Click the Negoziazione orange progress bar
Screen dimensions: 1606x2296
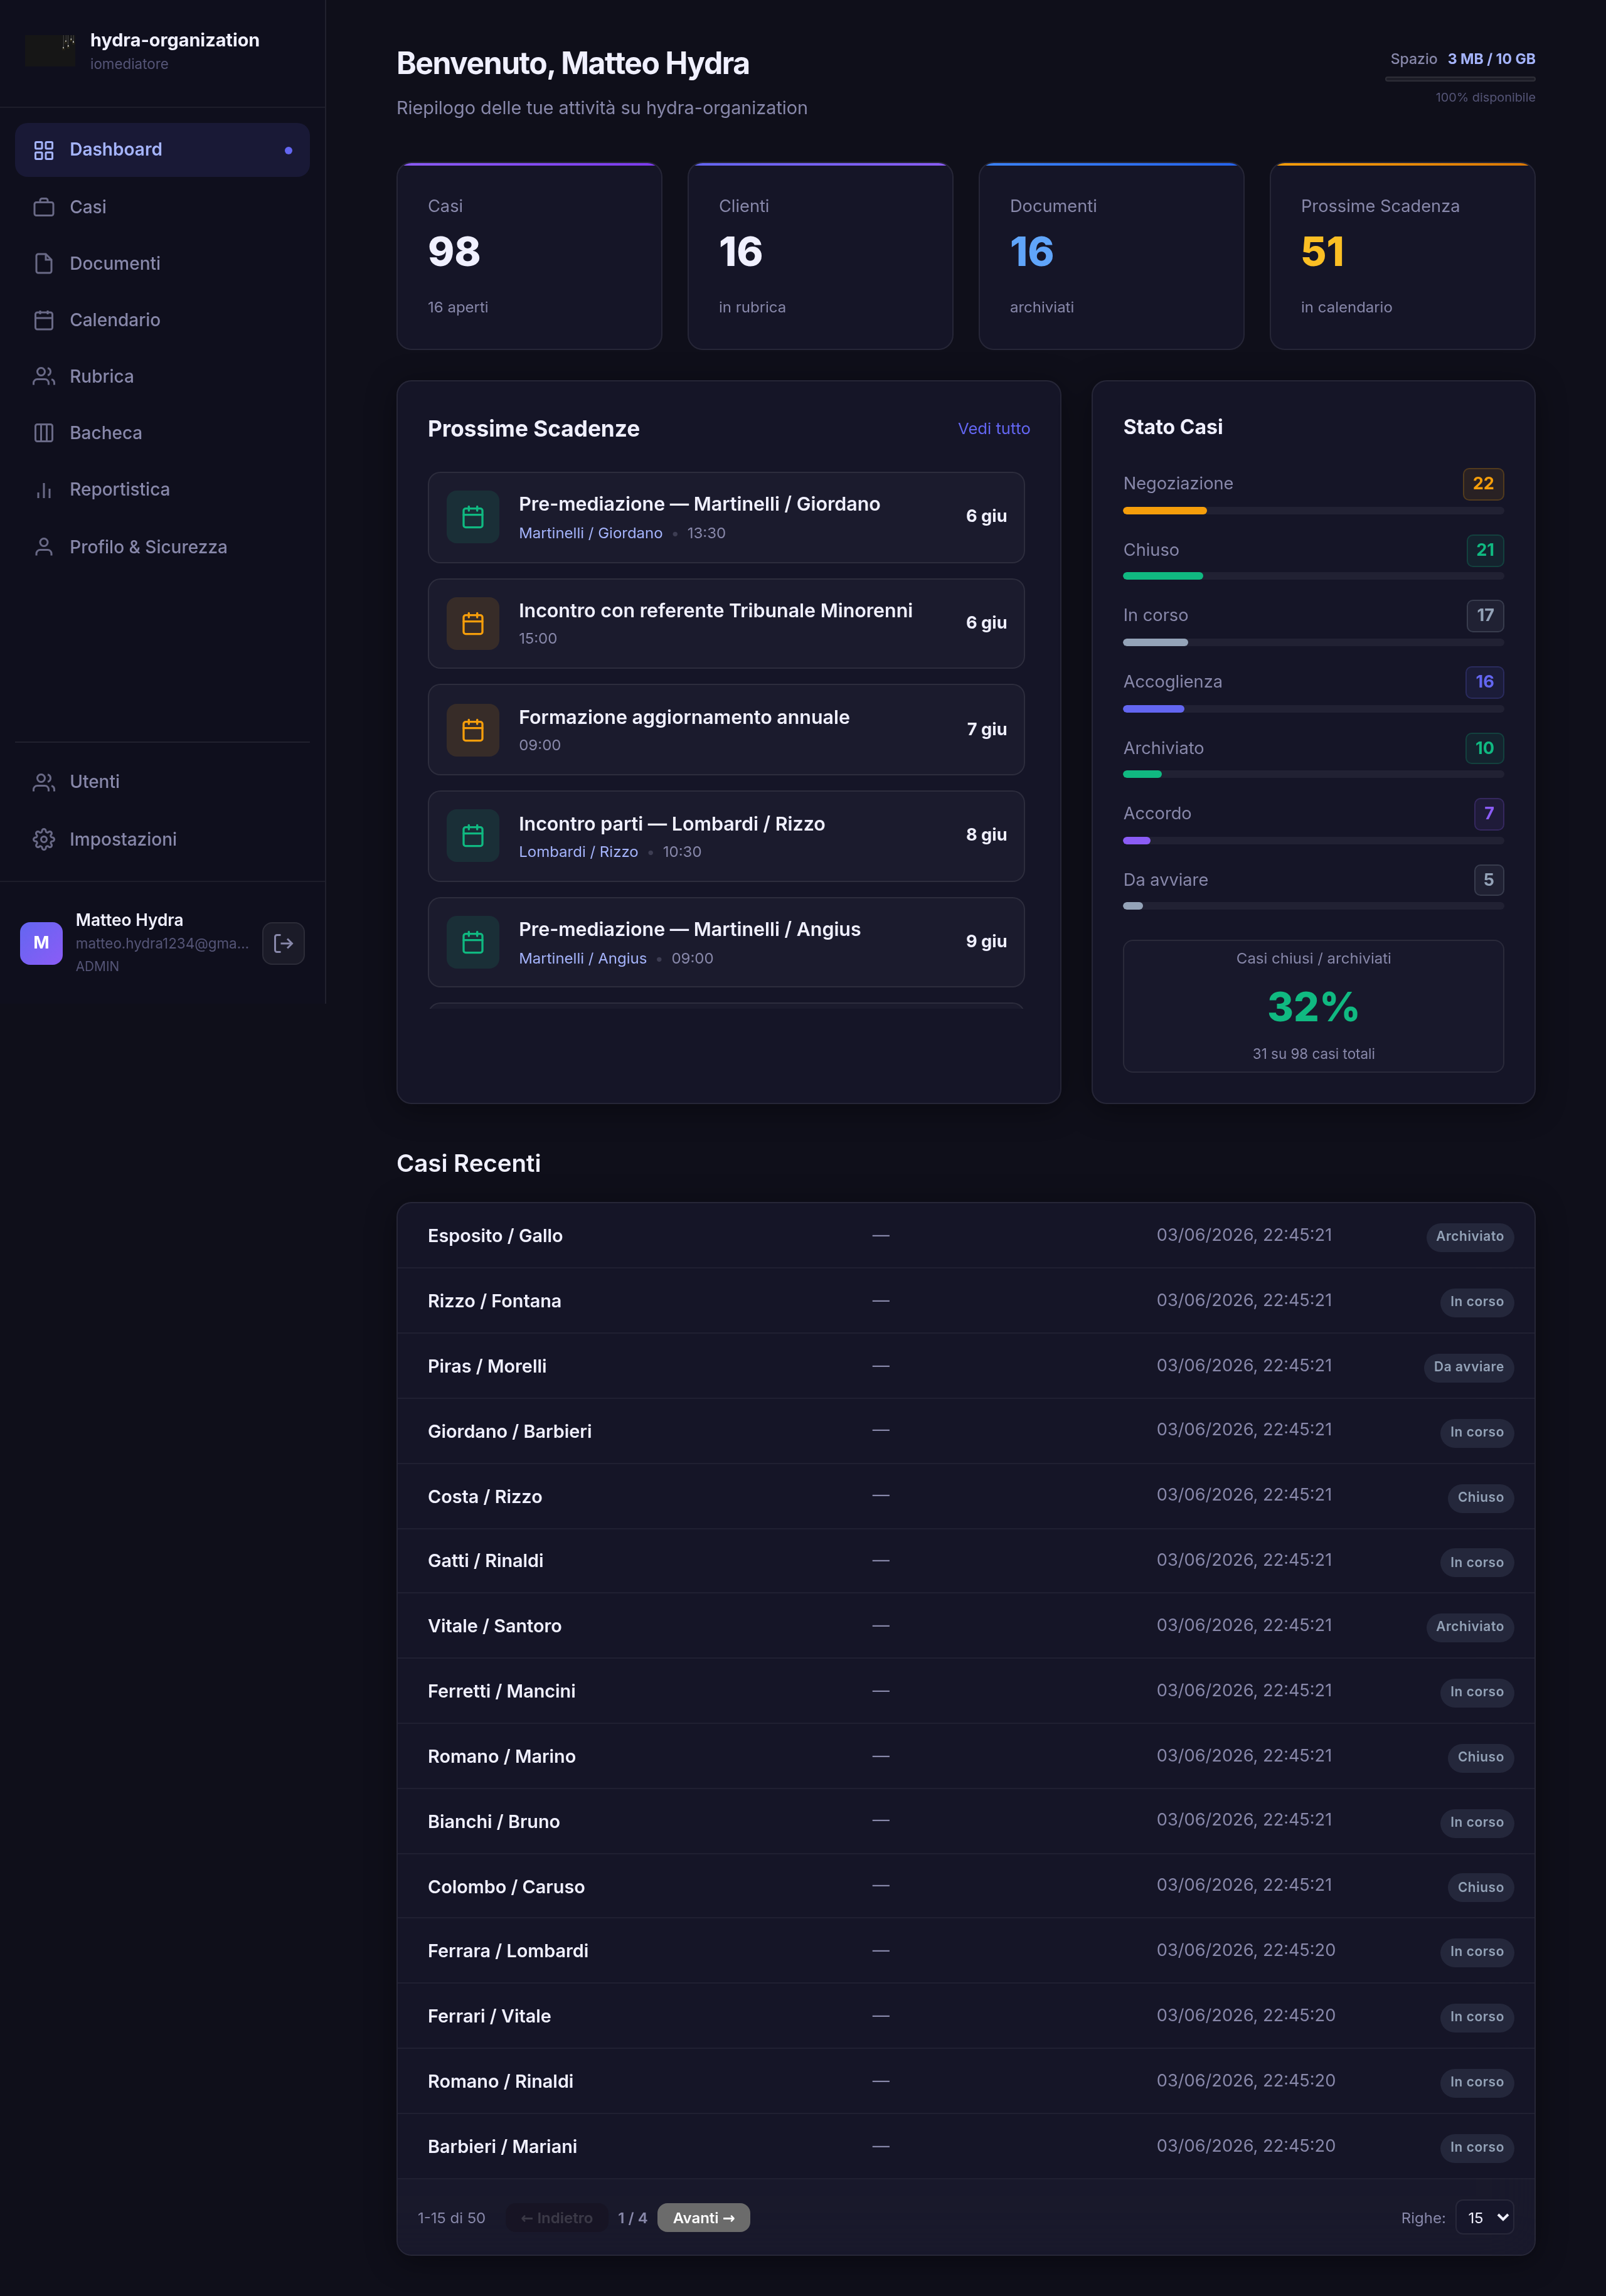pyautogui.click(x=1313, y=510)
